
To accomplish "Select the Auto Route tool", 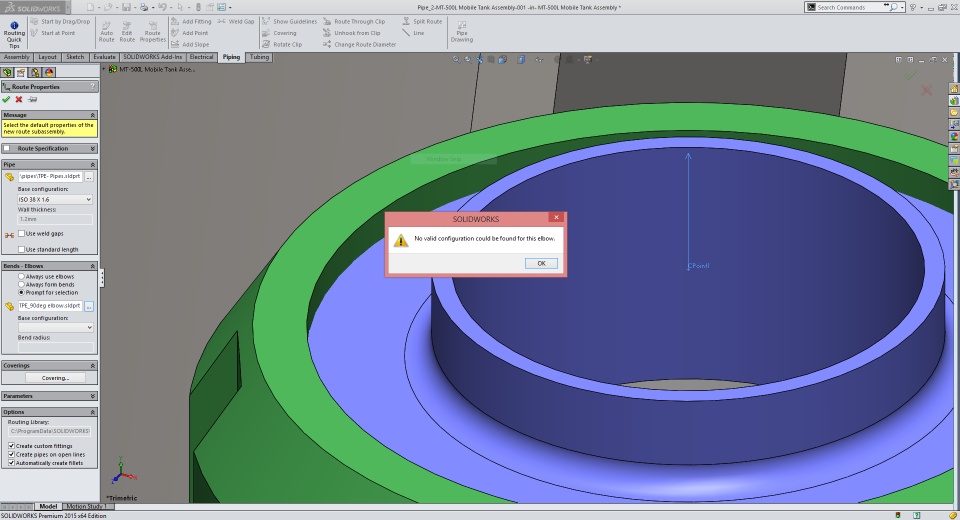I will [107, 32].
